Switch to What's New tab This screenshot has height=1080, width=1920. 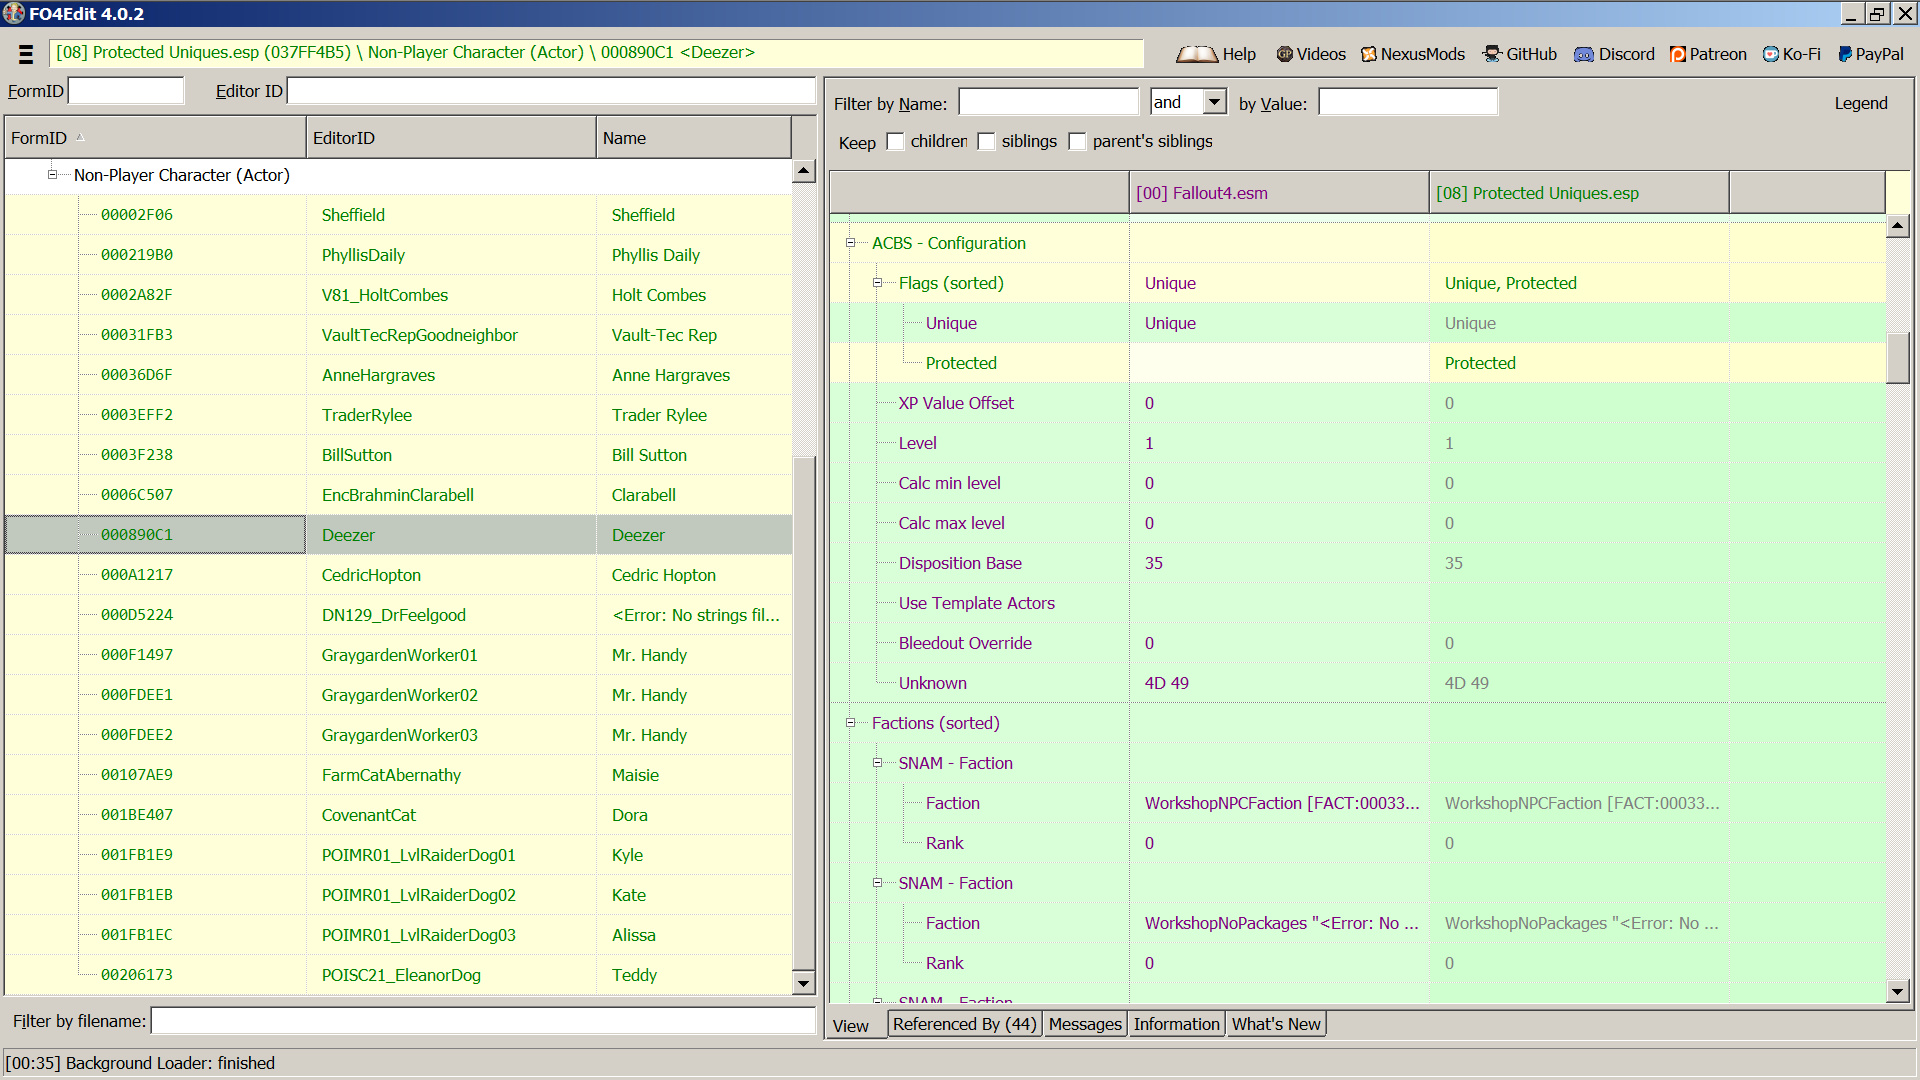pyautogui.click(x=1276, y=1024)
